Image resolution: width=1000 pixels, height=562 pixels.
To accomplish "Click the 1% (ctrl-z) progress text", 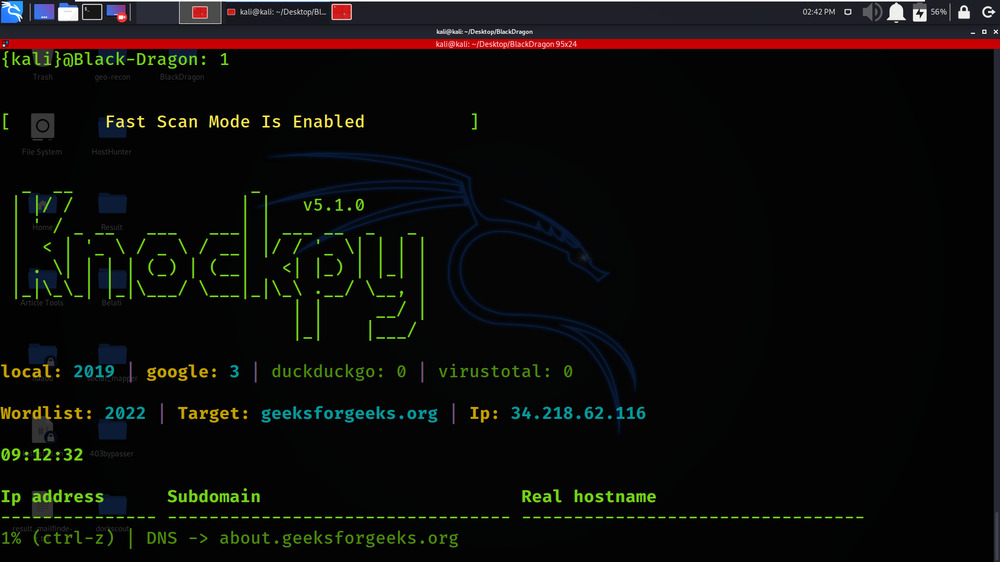I will pyautogui.click(x=57, y=538).
